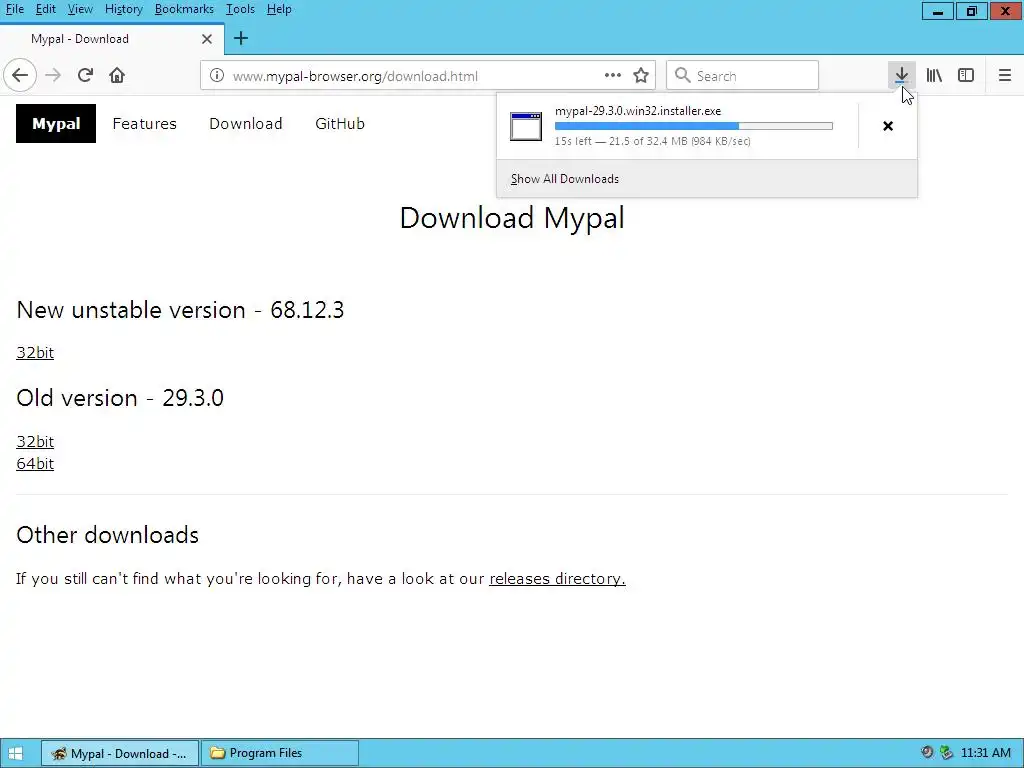Click the 11:31 AM clock
1024x768 pixels.
click(986, 753)
